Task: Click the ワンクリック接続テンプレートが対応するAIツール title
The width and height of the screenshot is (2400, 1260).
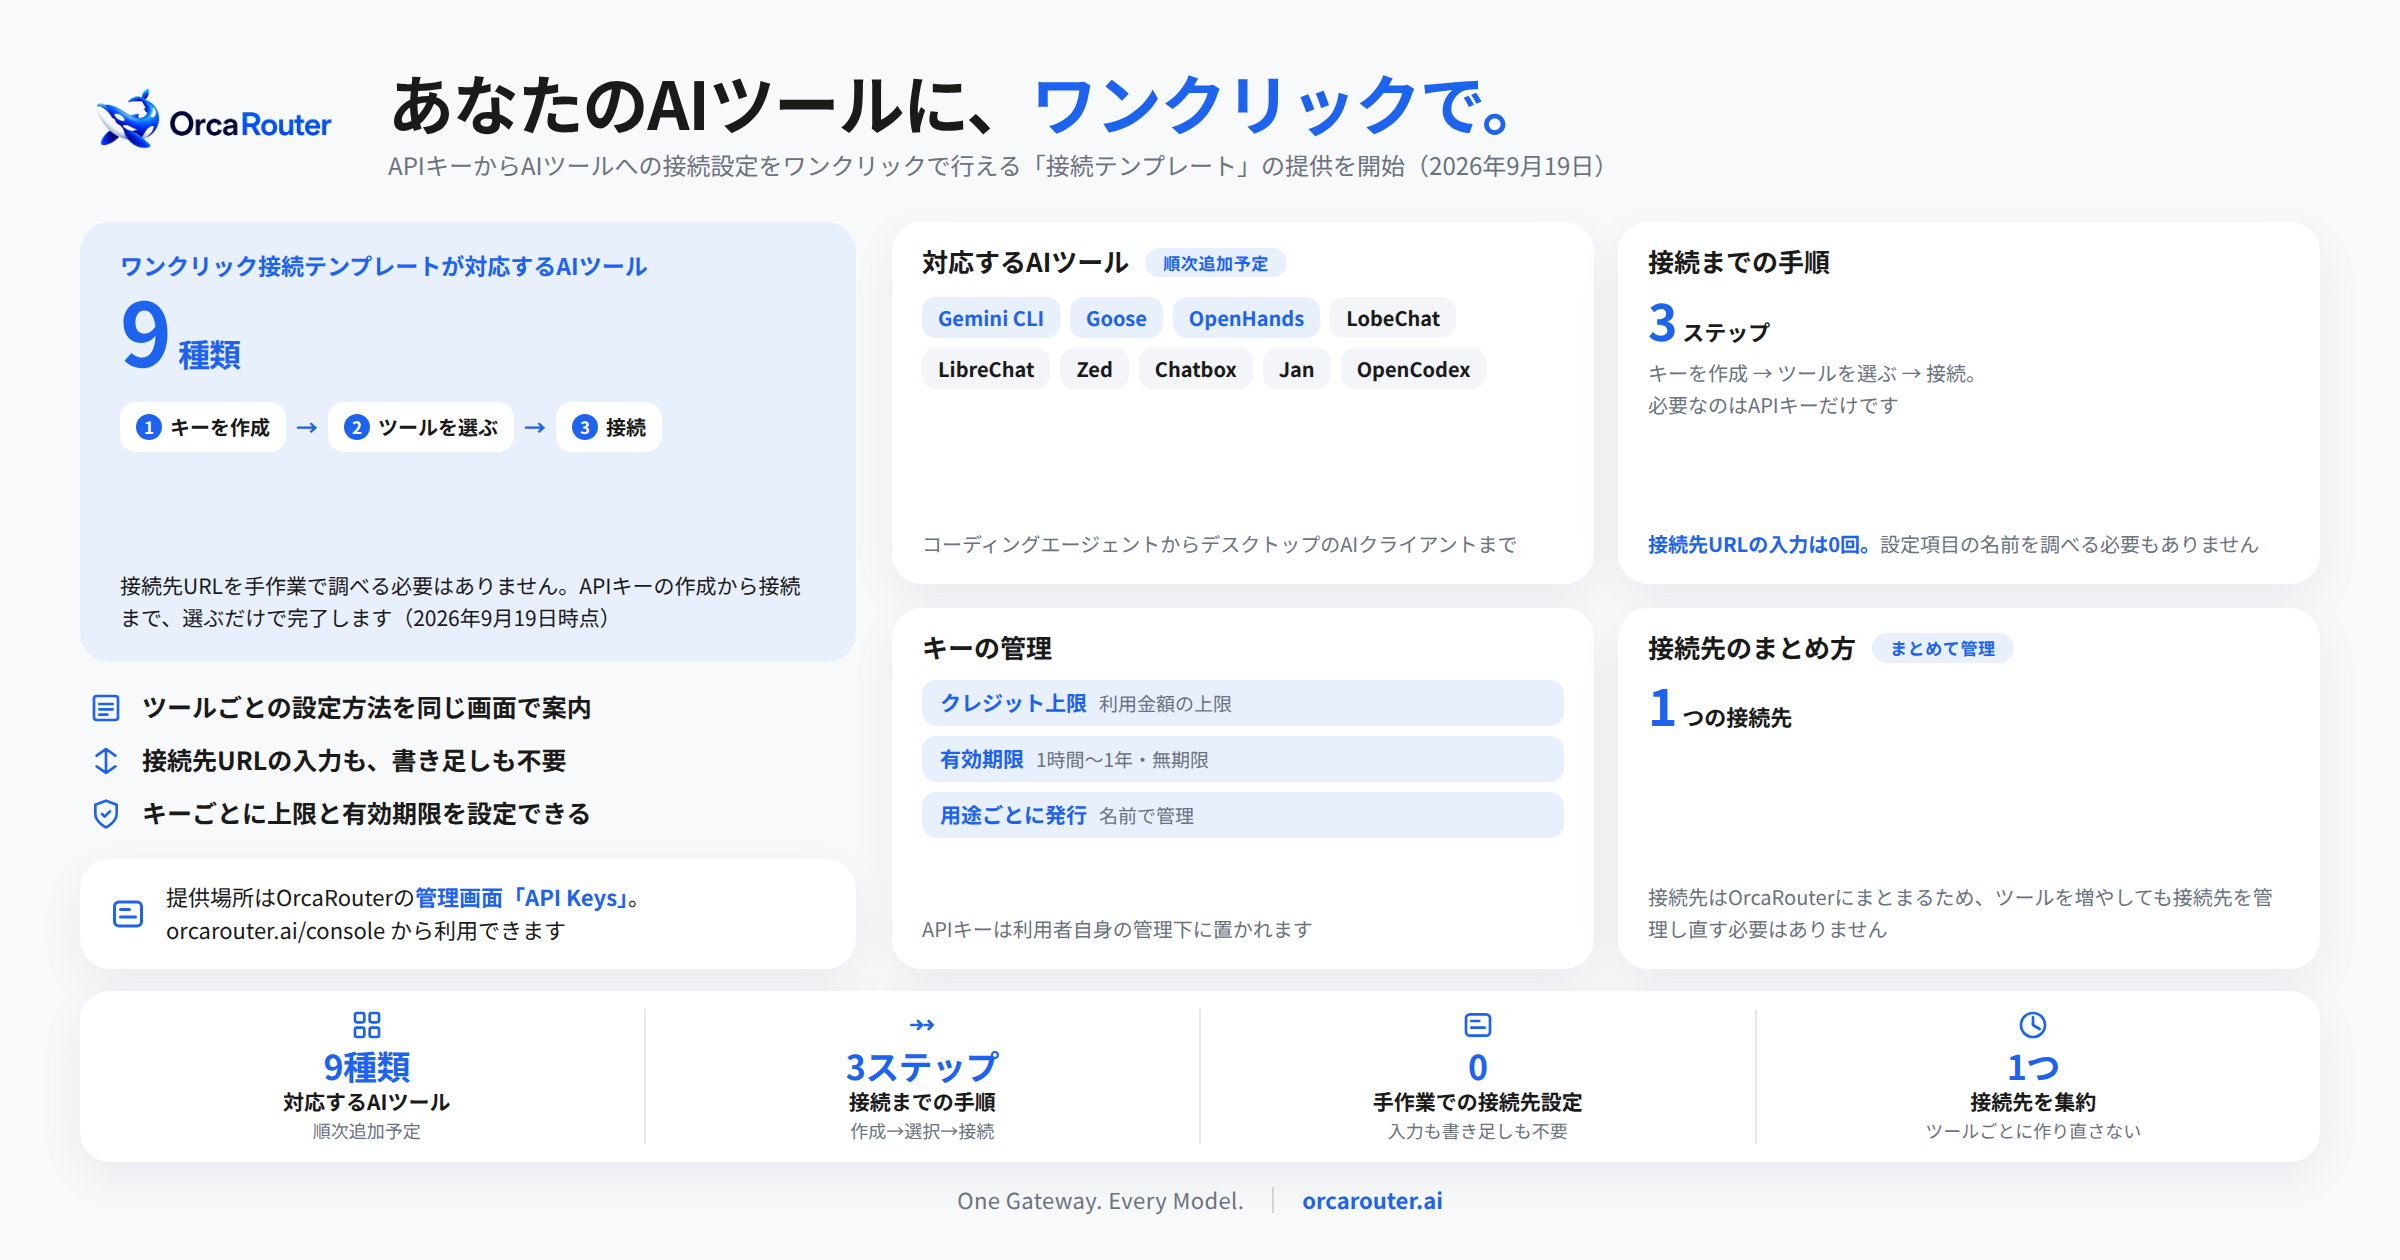Action: (384, 267)
